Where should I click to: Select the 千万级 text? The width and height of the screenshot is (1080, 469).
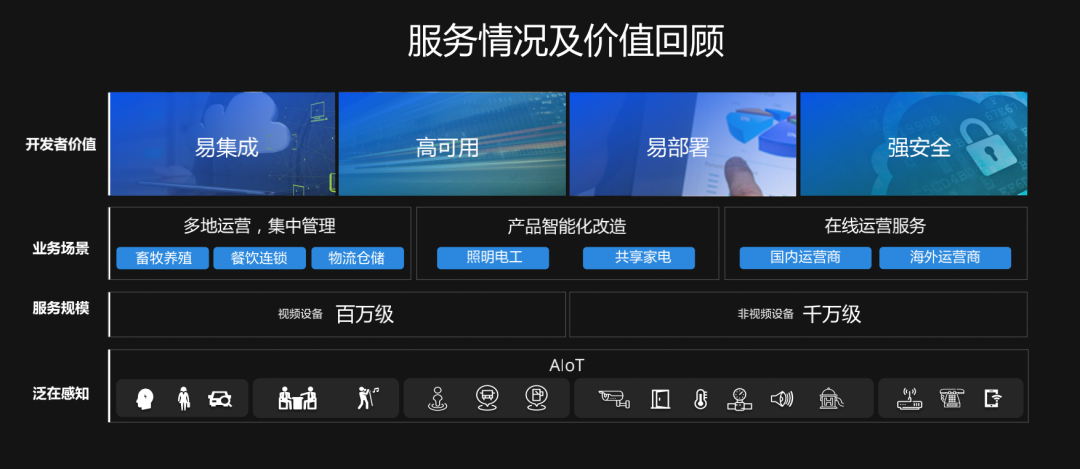(832, 314)
